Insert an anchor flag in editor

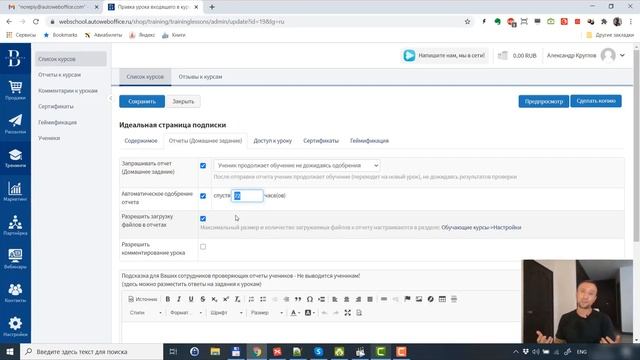pyautogui.click(x=407, y=299)
